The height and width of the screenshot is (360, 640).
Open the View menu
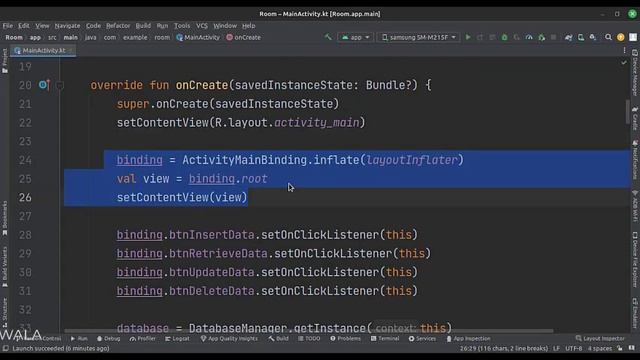tap(42, 26)
